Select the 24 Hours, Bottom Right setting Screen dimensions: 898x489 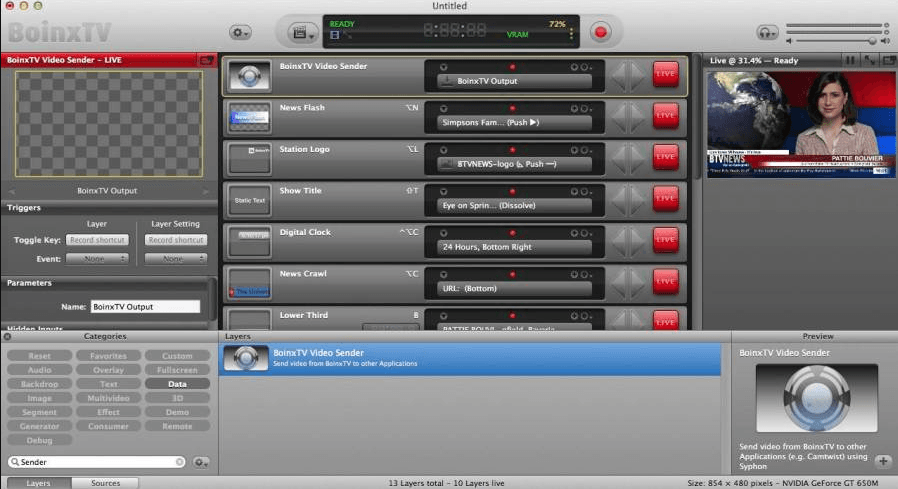click(x=514, y=247)
